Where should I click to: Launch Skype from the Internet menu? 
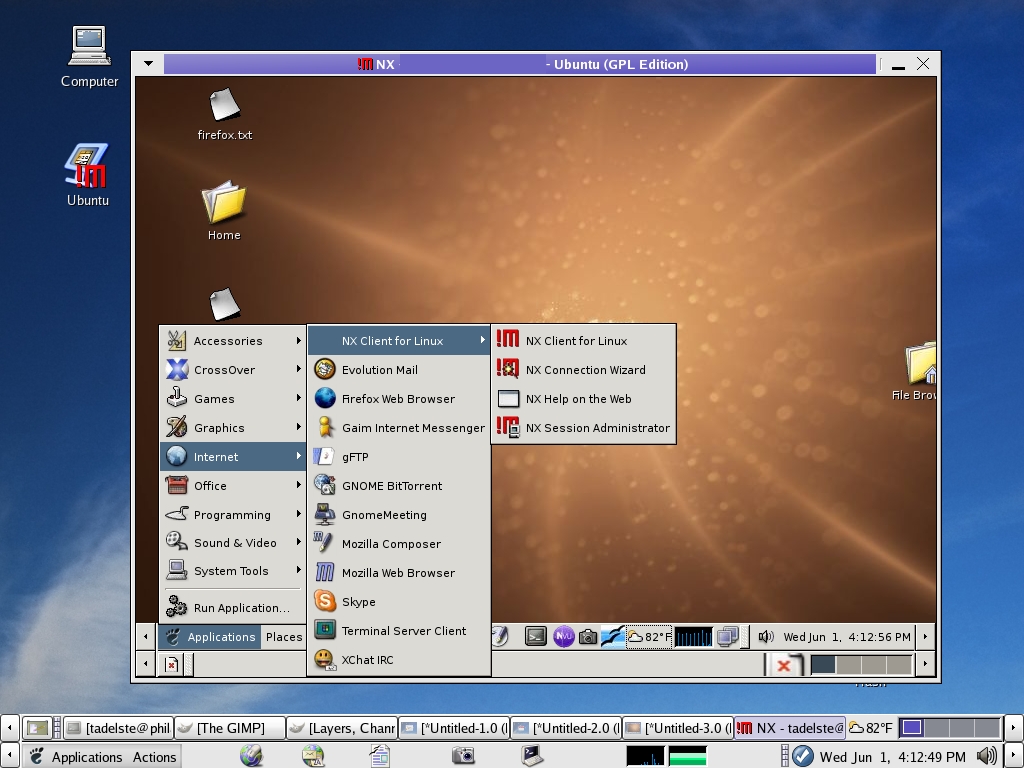click(x=358, y=602)
